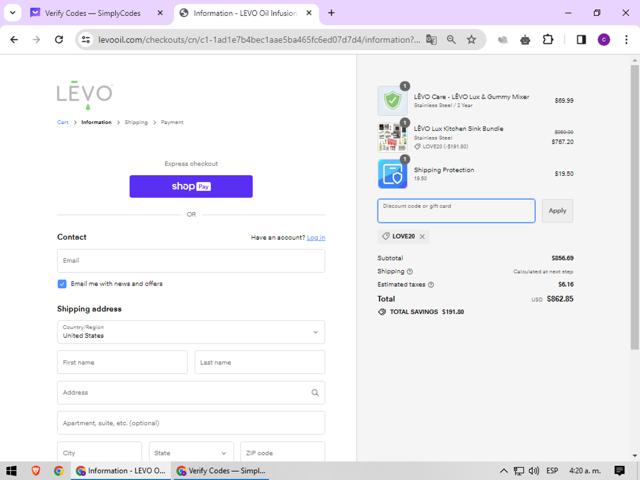
Task: Go to Cart breadcrumb link
Action: 62,122
